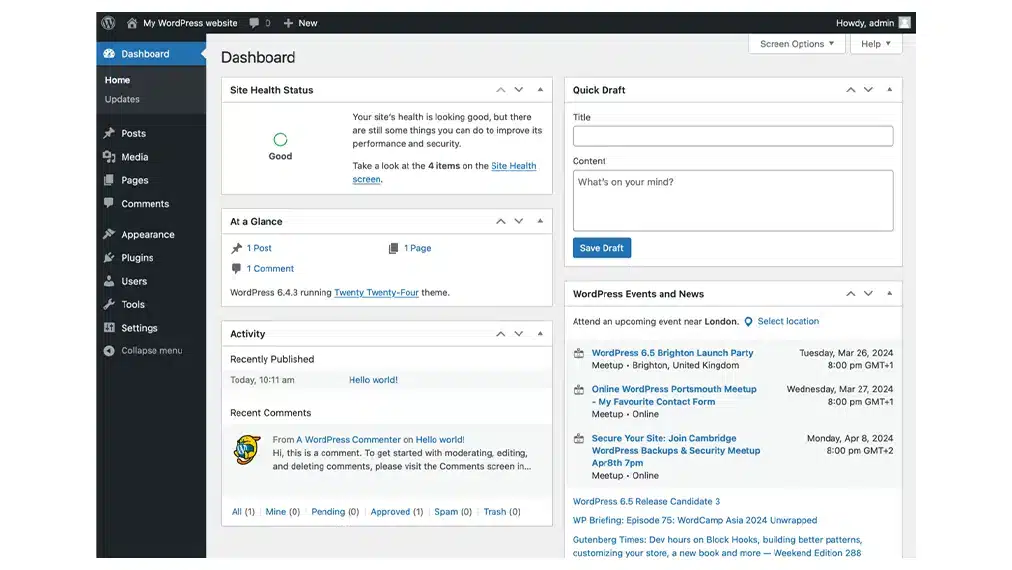The image size is (1012, 570).
Task: Click the Appearance paintbrush icon
Action: [109, 234]
